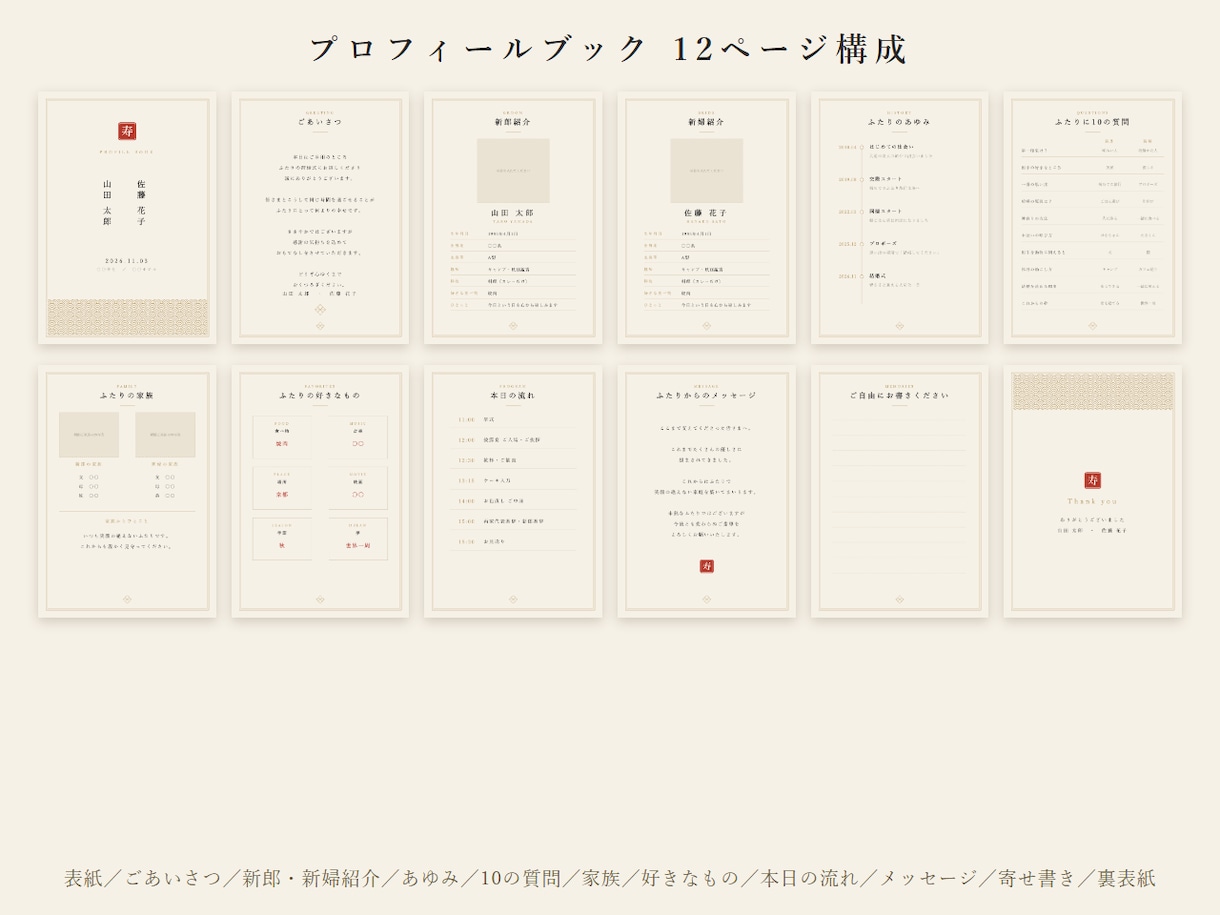Viewport: 1220px width, 915px height.
Task: Click the プロポーズ entry in the timeline
Action: [883, 243]
